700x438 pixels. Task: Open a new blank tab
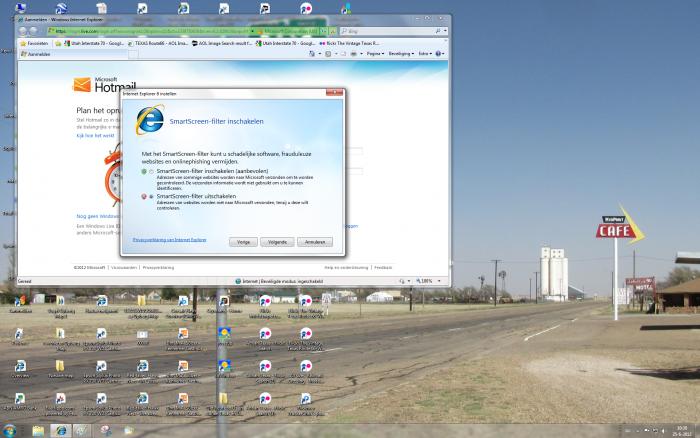click(x=133, y=54)
